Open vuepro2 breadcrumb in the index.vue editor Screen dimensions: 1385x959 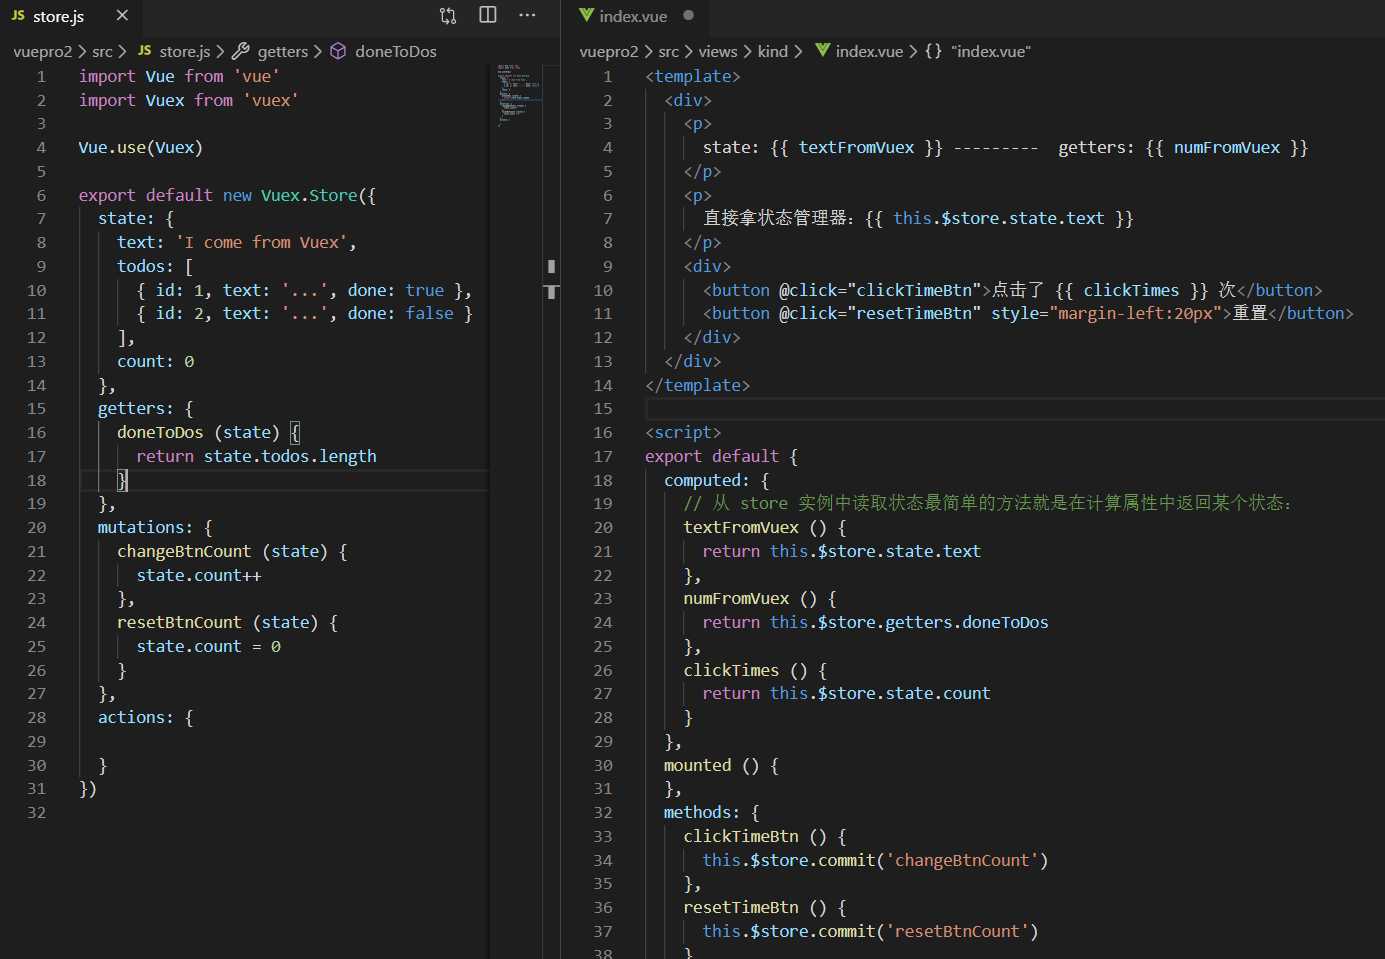609,51
